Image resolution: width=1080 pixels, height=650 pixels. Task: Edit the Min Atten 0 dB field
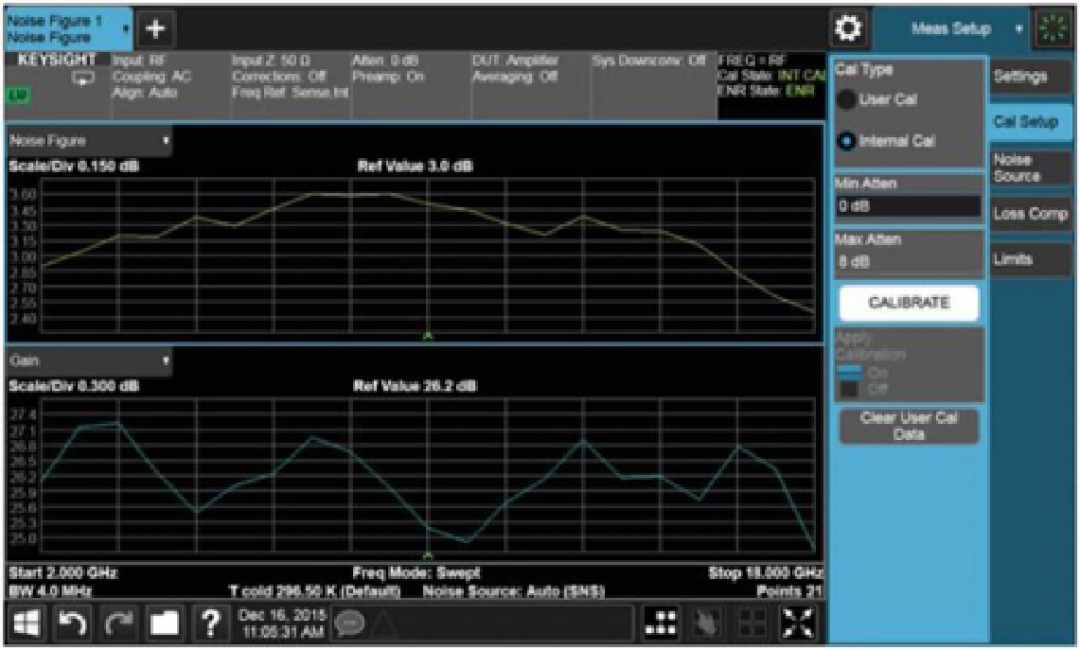click(908, 206)
